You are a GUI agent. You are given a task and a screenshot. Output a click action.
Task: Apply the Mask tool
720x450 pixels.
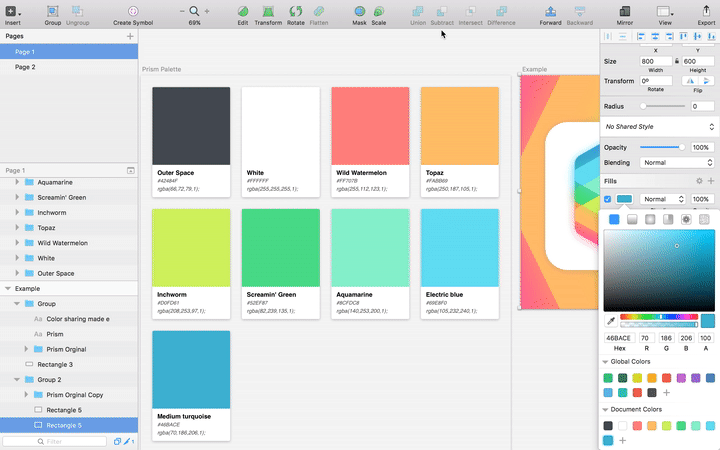pos(358,12)
